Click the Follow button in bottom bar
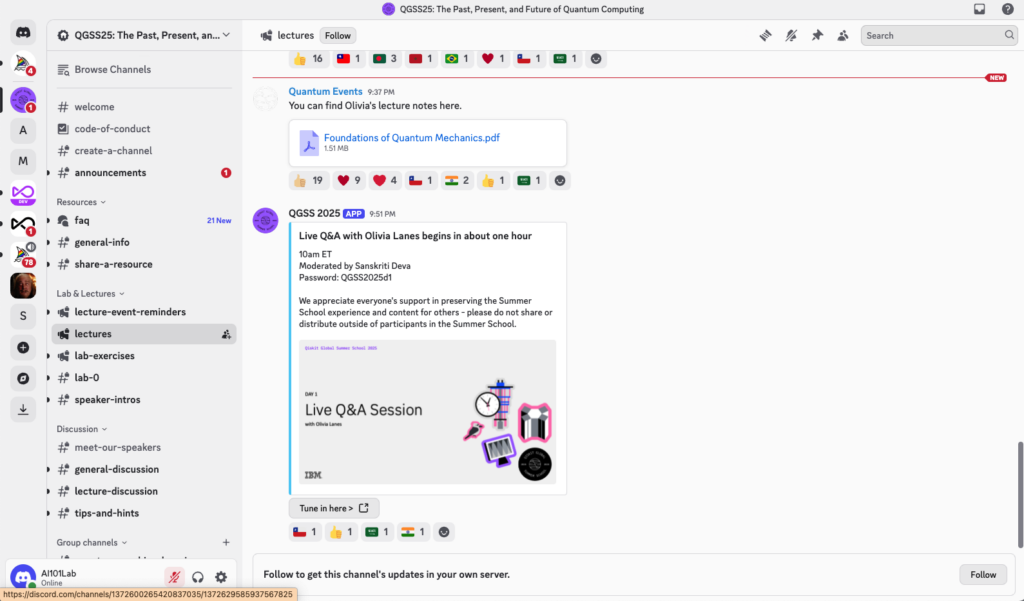Viewport: 1024px width, 601px height. pyautogui.click(x=983, y=574)
